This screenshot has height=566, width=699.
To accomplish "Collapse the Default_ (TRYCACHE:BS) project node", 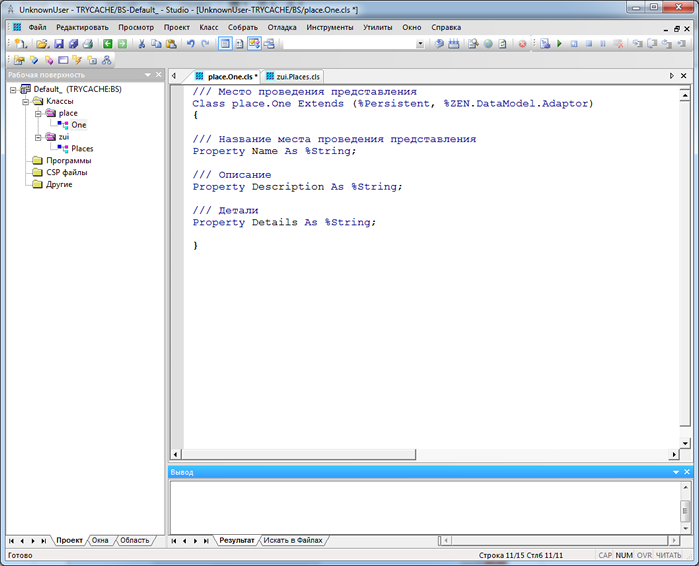I will (13, 90).
